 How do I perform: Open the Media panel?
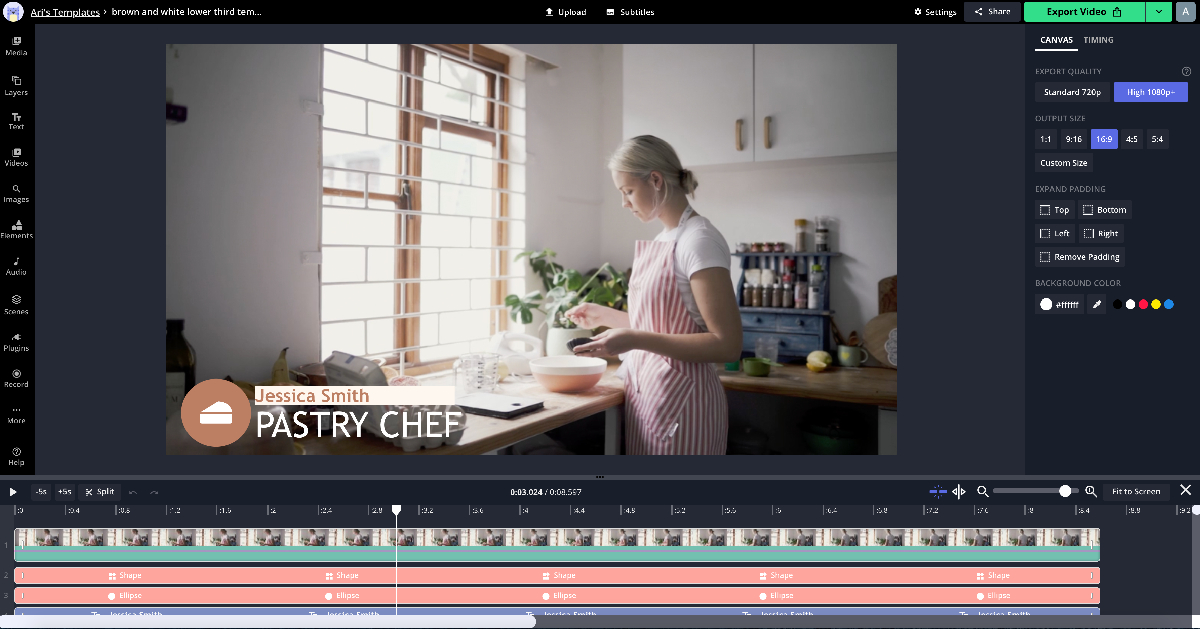[x=15, y=47]
